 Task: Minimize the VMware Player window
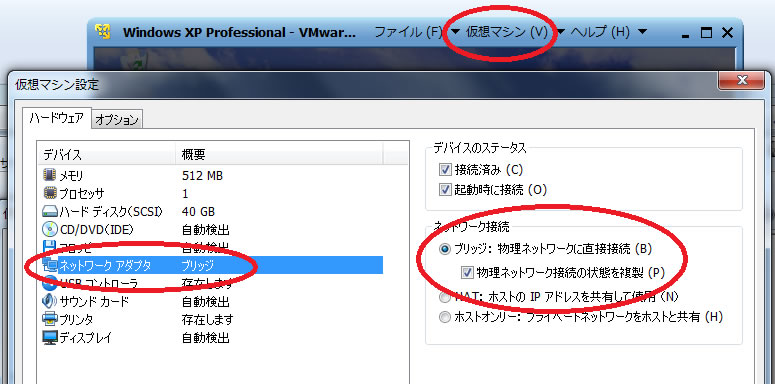pyautogui.click(x=686, y=37)
